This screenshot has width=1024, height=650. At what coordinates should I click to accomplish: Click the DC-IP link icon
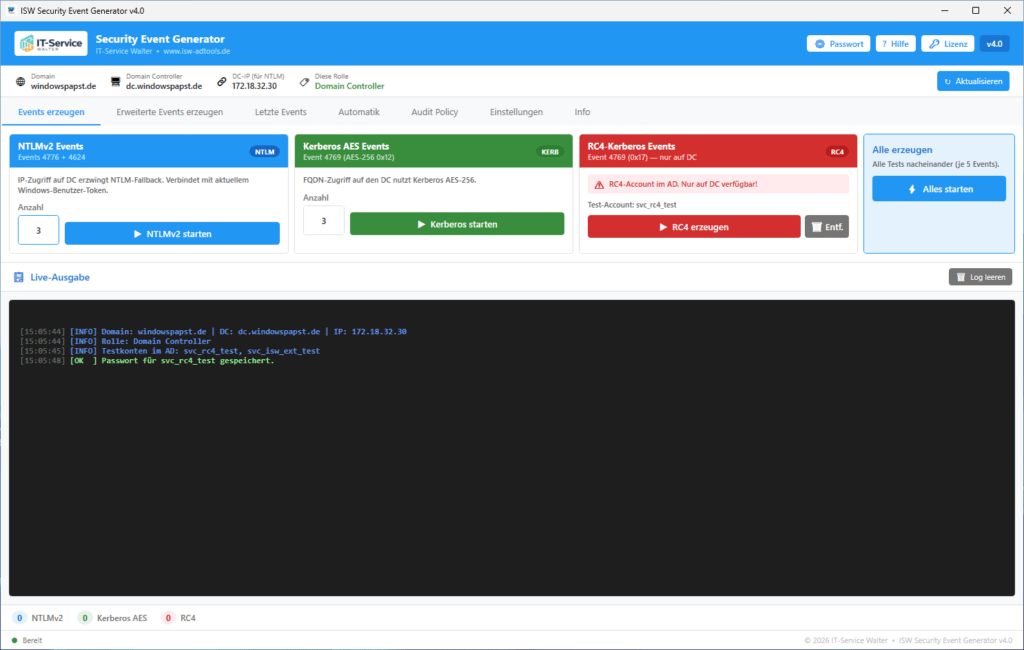pyautogui.click(x=222, y=82)
